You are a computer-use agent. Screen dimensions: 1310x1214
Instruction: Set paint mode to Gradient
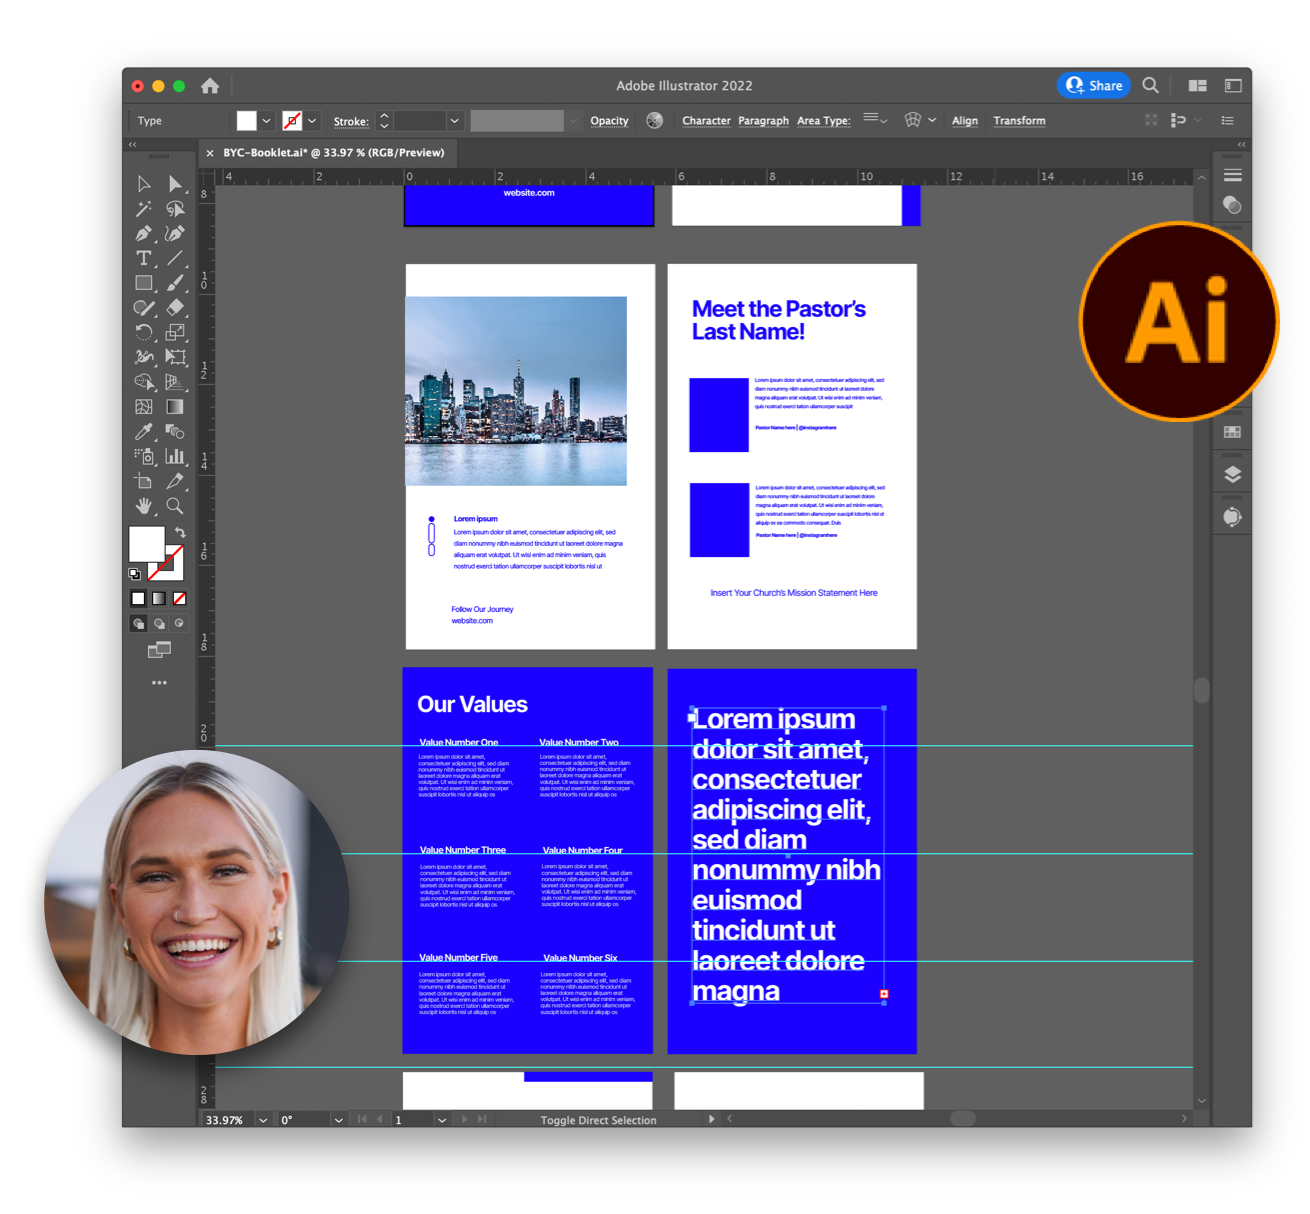click(159, 598)
